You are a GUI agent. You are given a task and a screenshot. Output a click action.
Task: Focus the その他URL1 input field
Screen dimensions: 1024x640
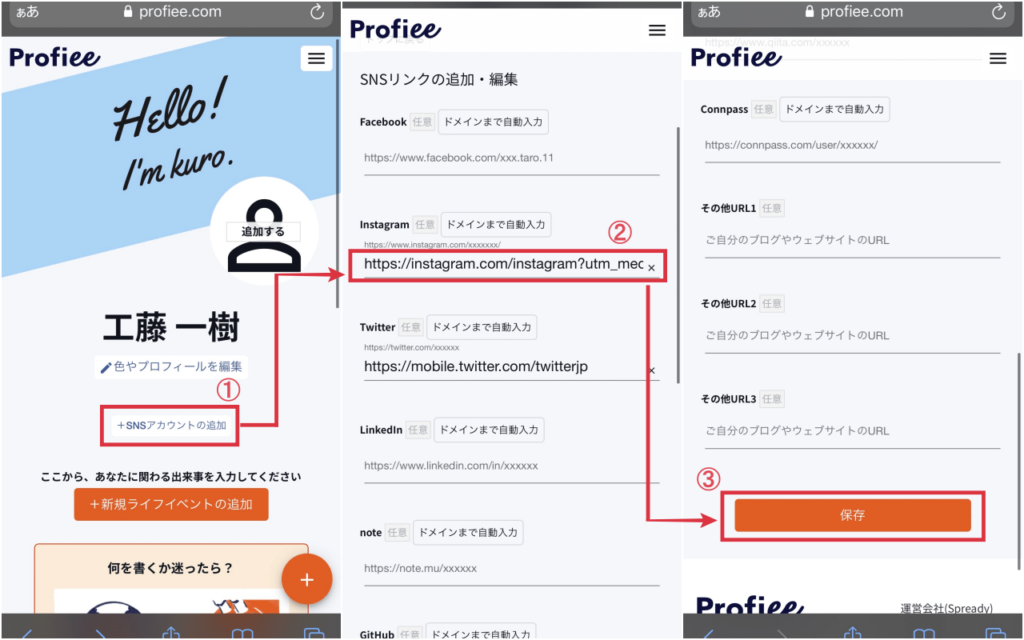(852, 240)
